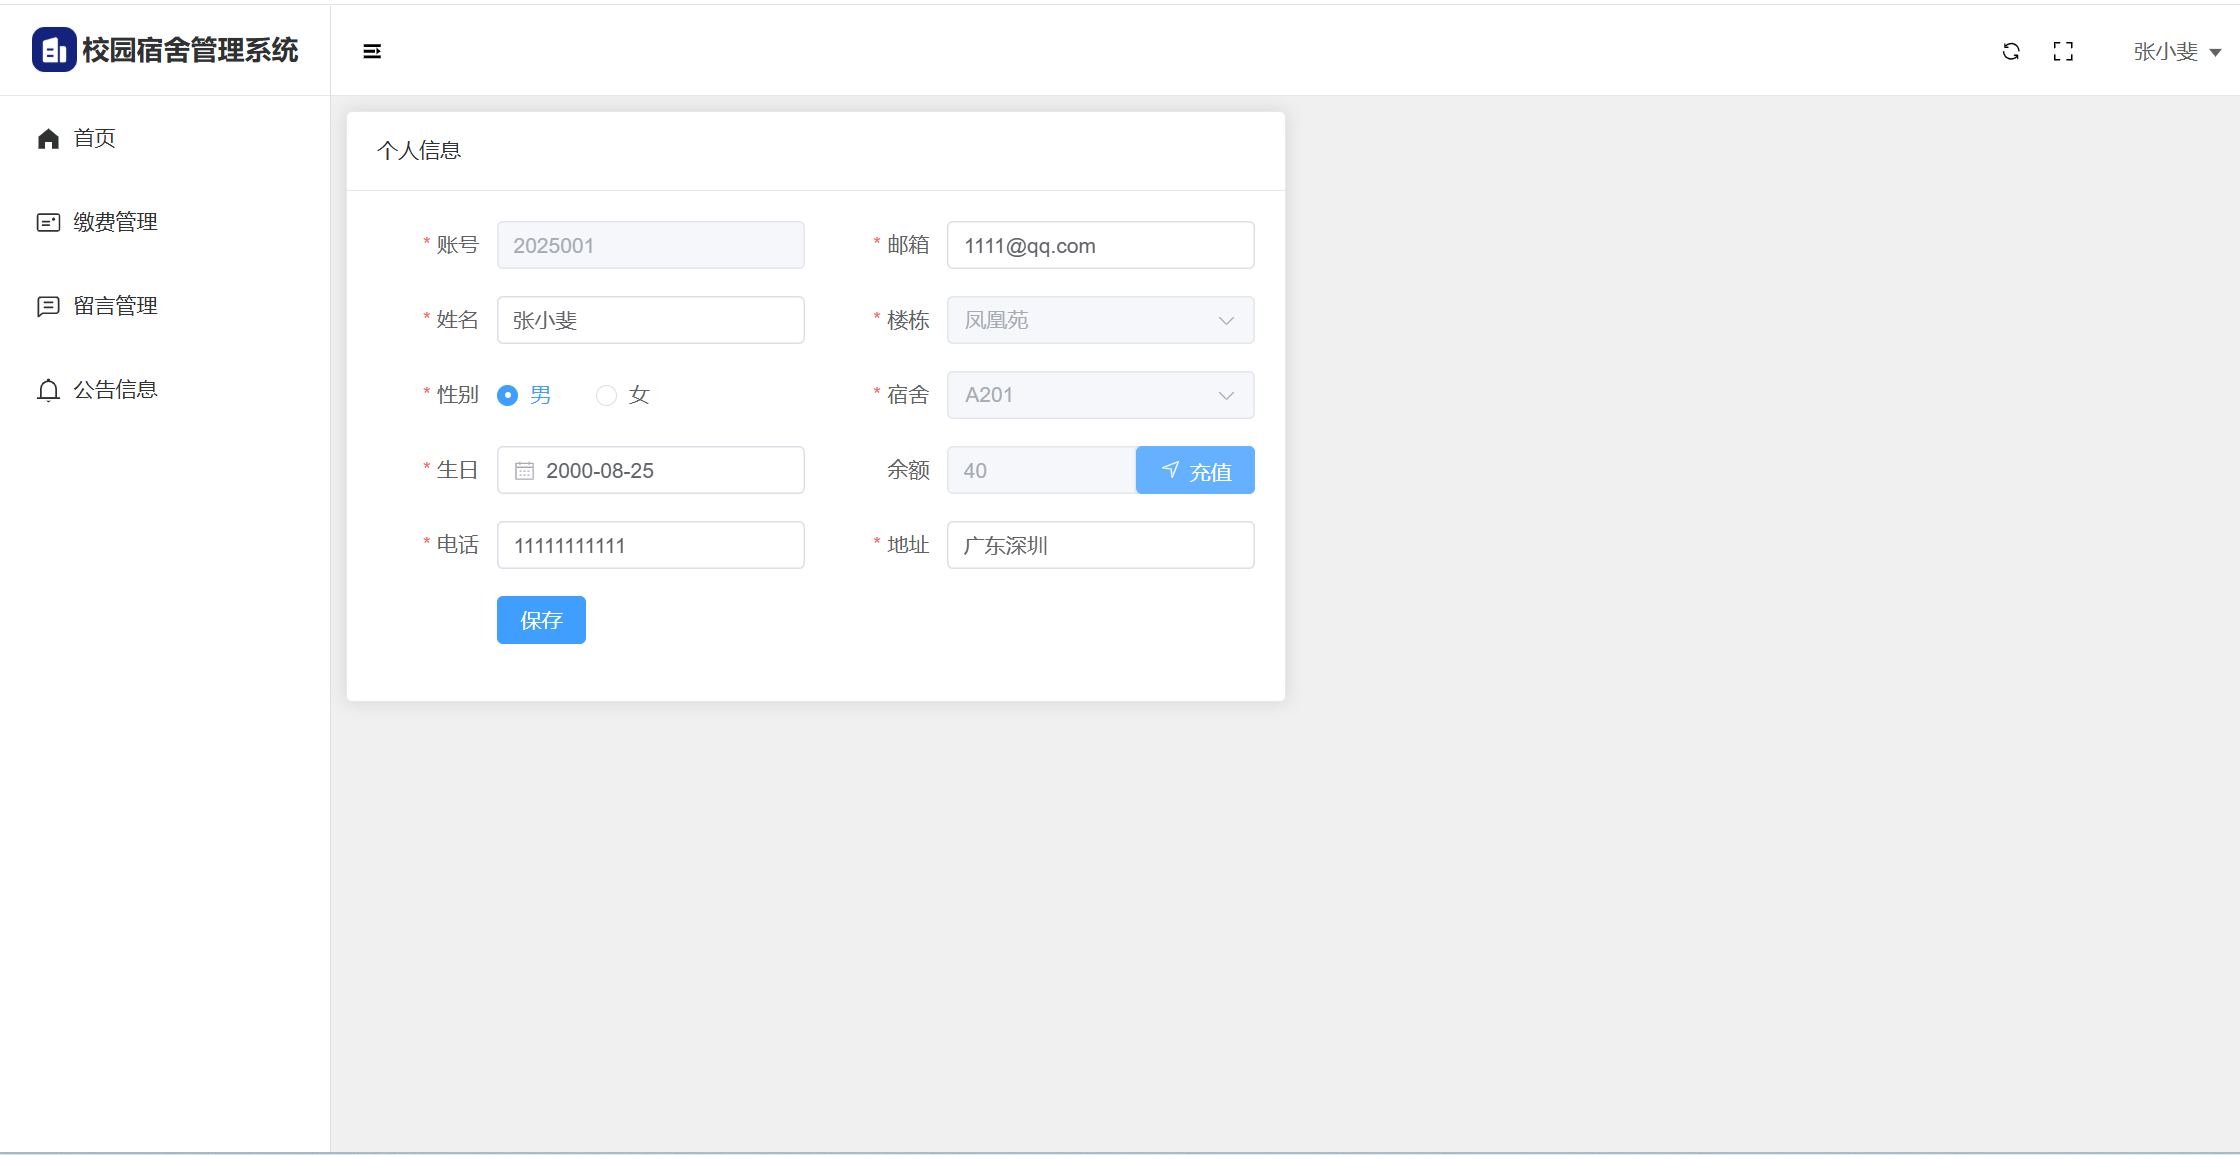
Task: Click the campus dormitory system logo icon
Action: point(54,50)
